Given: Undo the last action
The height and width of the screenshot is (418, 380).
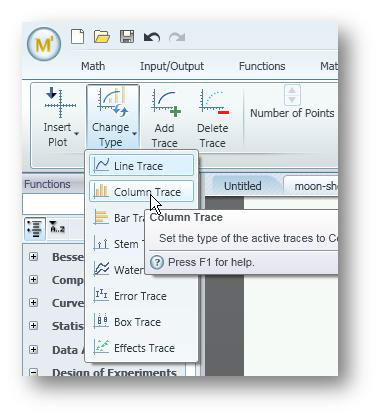Looking at the screenshot, I should pos(152,37).
